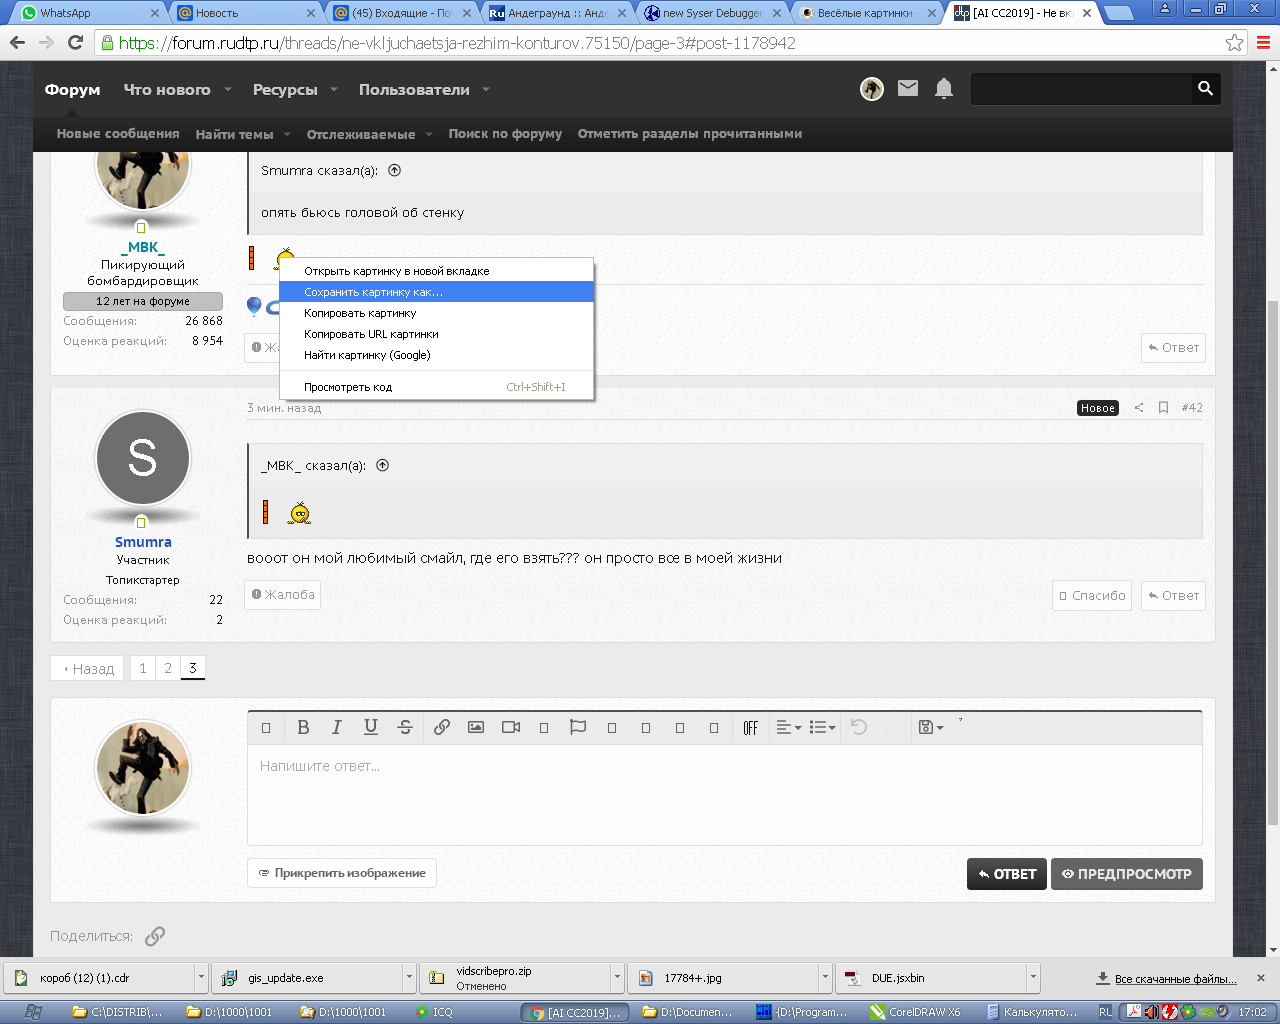Open the text alignment dropdown
1280x1024 pixels.
[789, 728]
